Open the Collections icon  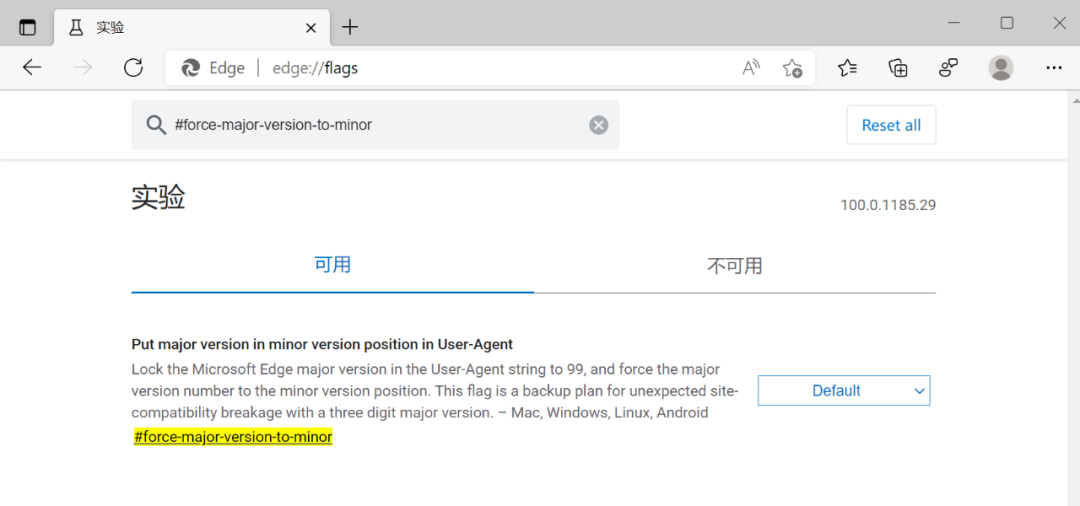pos(898,67)
